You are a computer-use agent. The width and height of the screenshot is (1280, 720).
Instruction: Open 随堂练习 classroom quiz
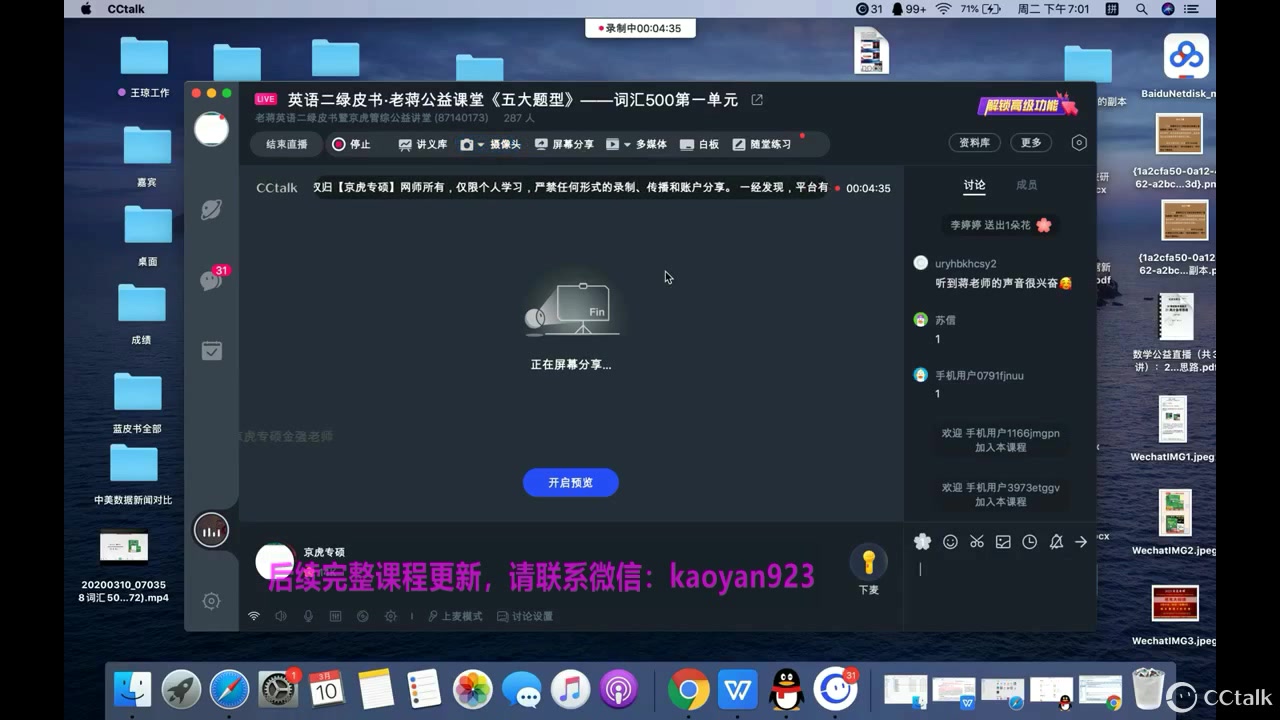click(762, 144)
